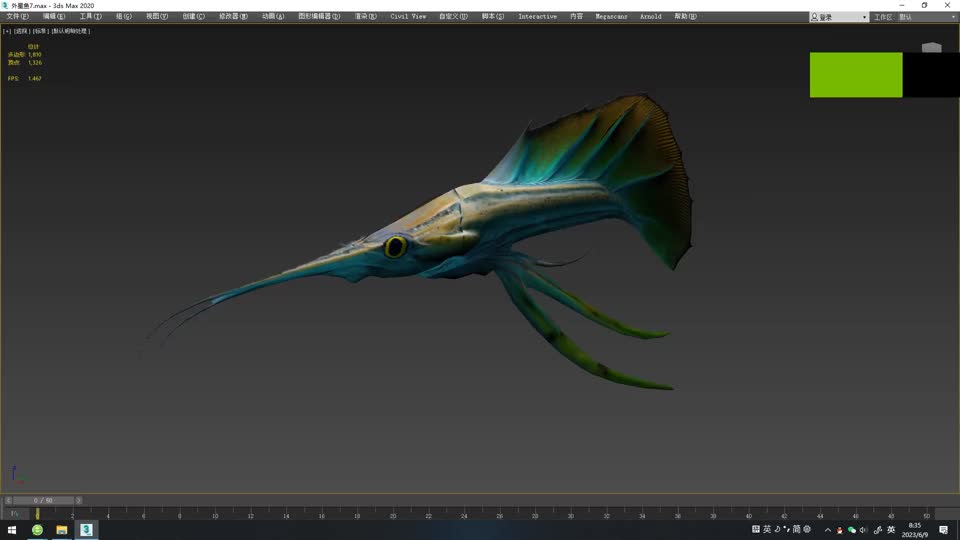This screenshot has width=960, height=540.
Task: Open the [+] viewport general menu
Action: click(x=7, y=31)
